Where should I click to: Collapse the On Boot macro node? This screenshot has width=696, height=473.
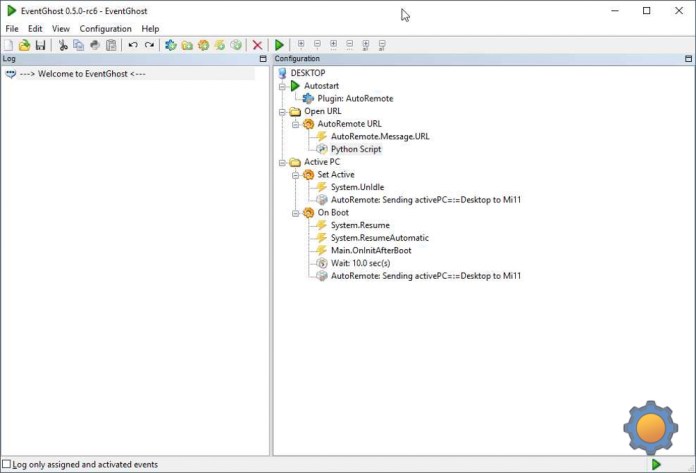(295, 213)
